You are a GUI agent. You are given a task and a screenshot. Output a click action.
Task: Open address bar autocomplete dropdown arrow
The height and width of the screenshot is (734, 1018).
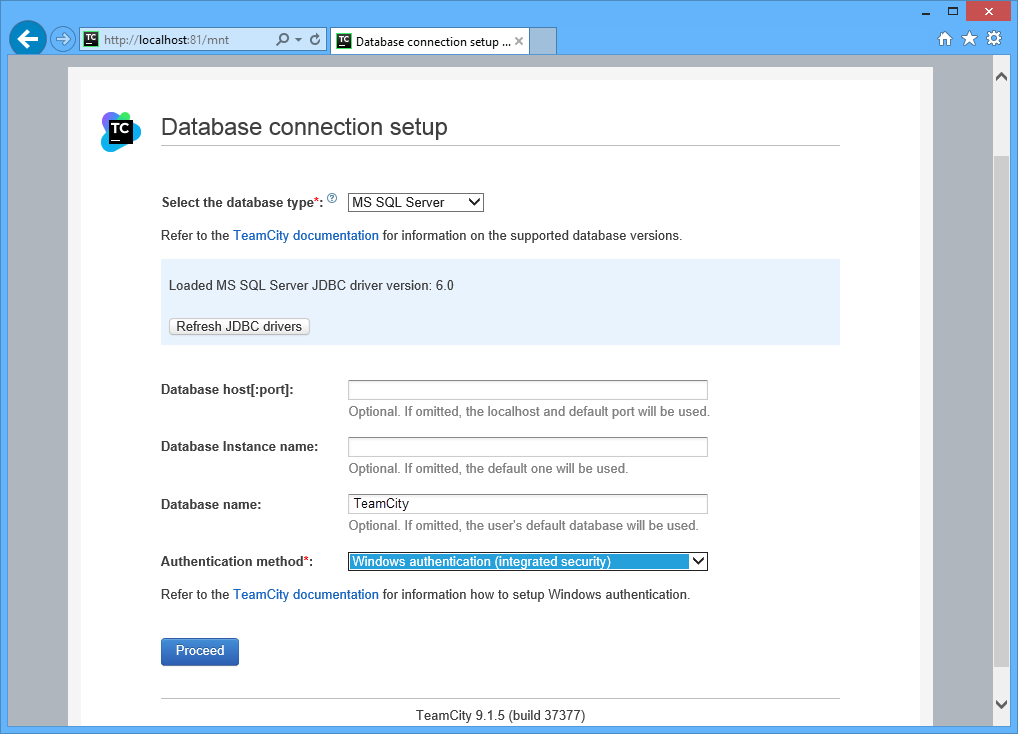299,40
